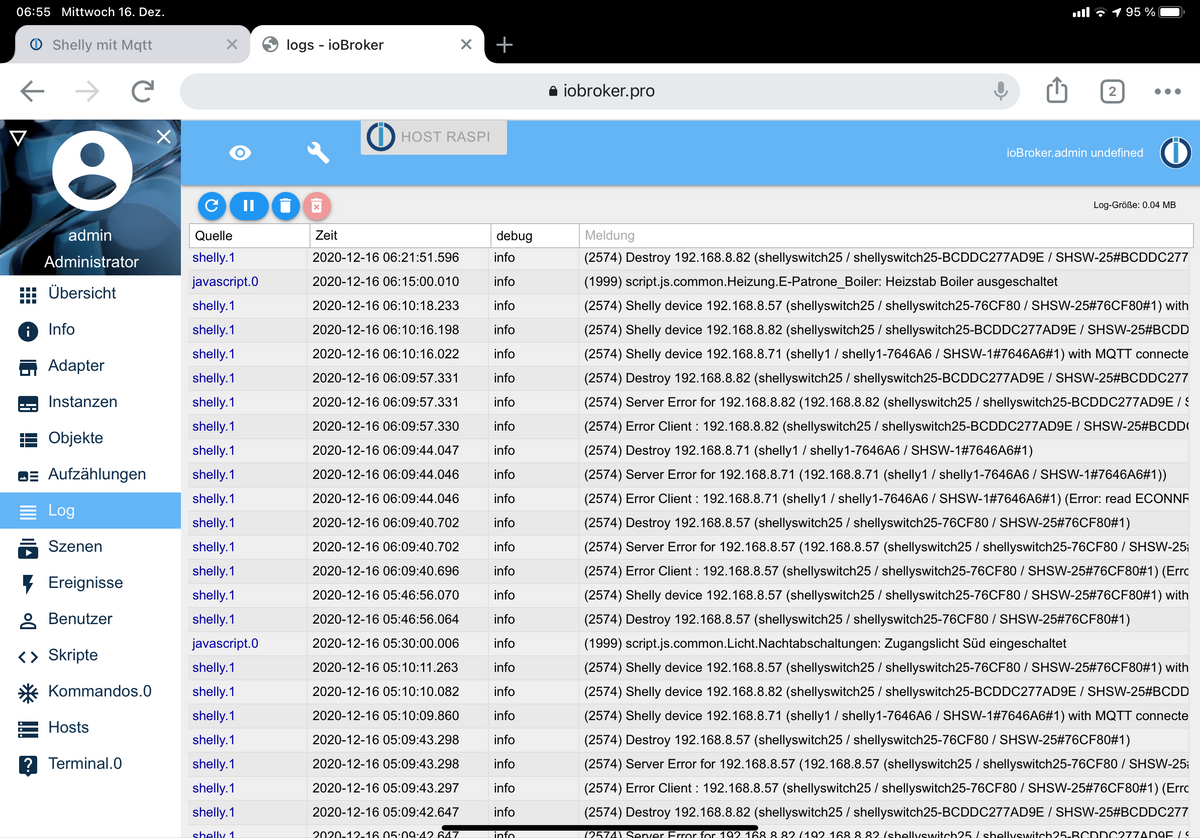The width and height of the screenshot is (1200, 838).
Task: Refresh the log with the circular arrow button
Action: click(211, 206)
